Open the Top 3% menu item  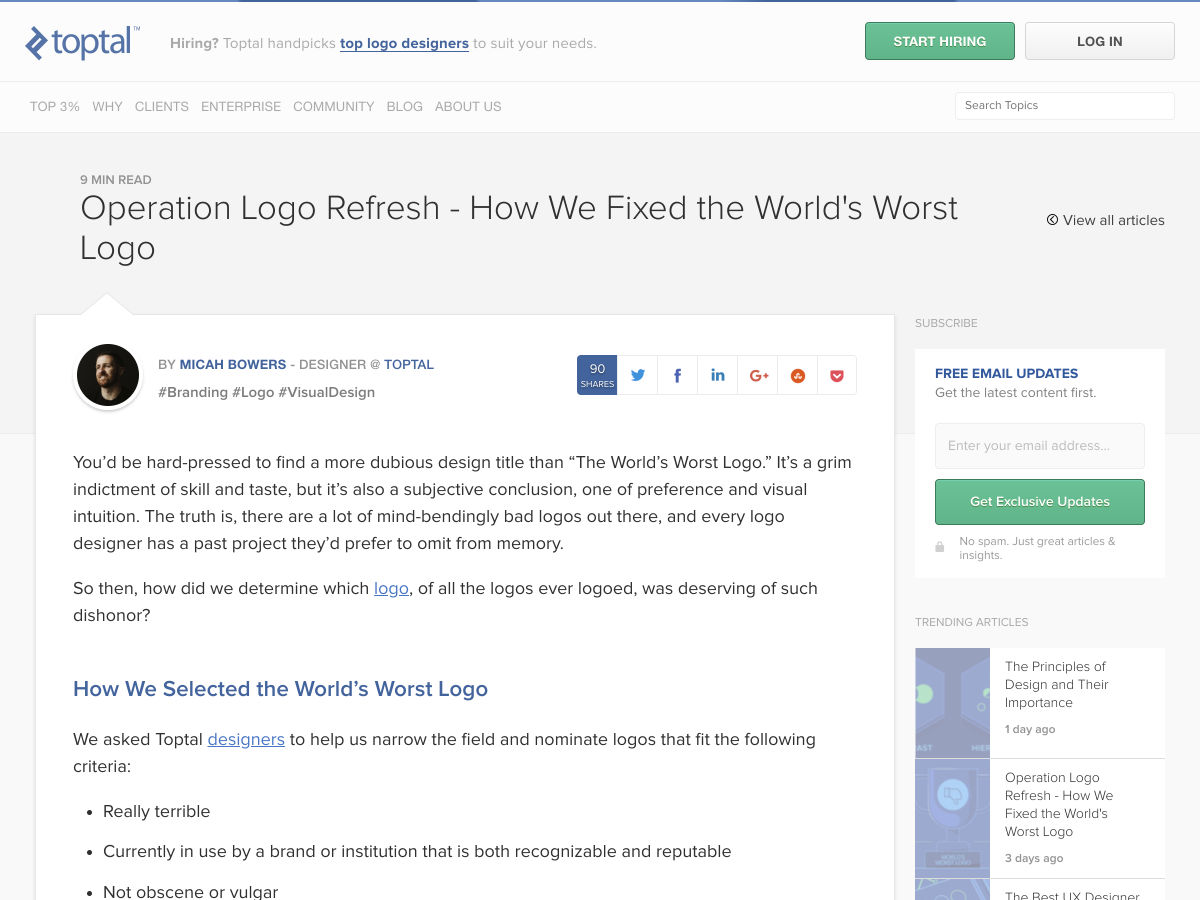pyautogui.click(x=55, y=106)
